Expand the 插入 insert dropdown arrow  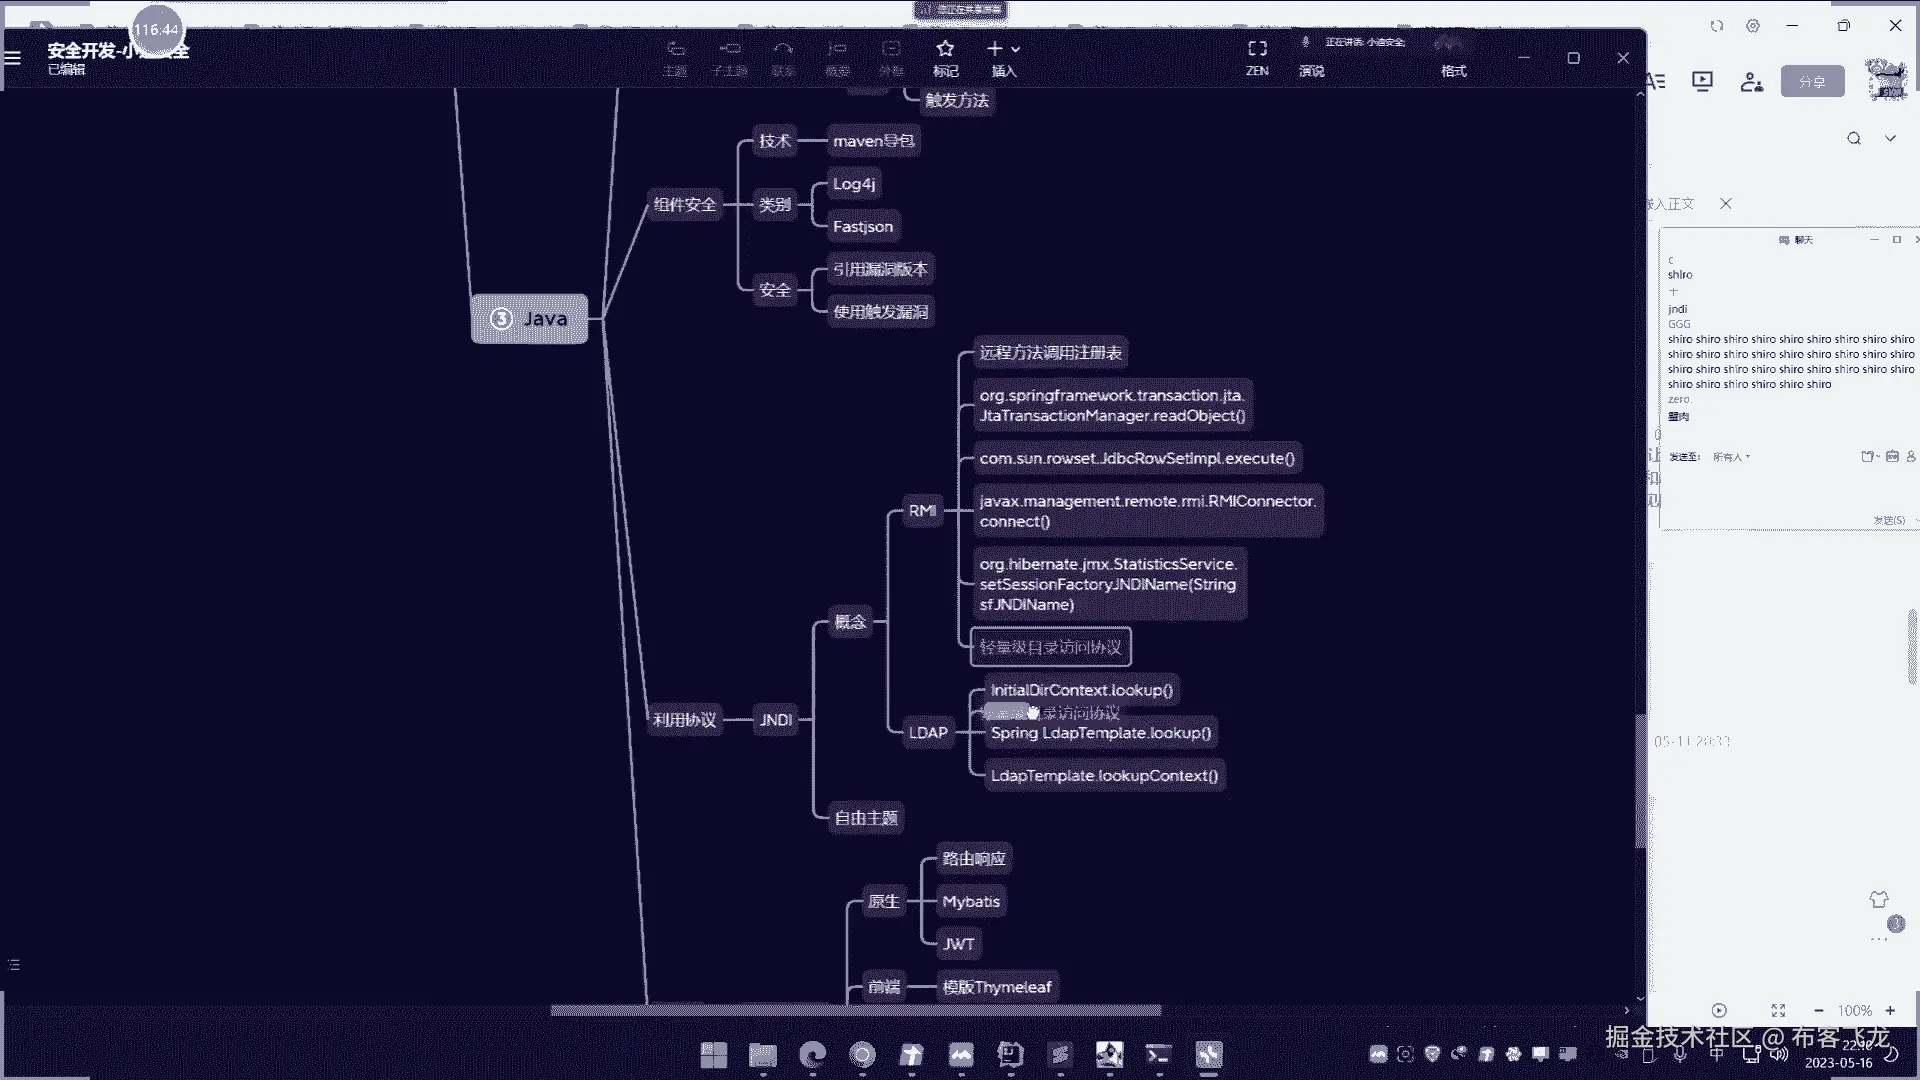coord(1016,49)
